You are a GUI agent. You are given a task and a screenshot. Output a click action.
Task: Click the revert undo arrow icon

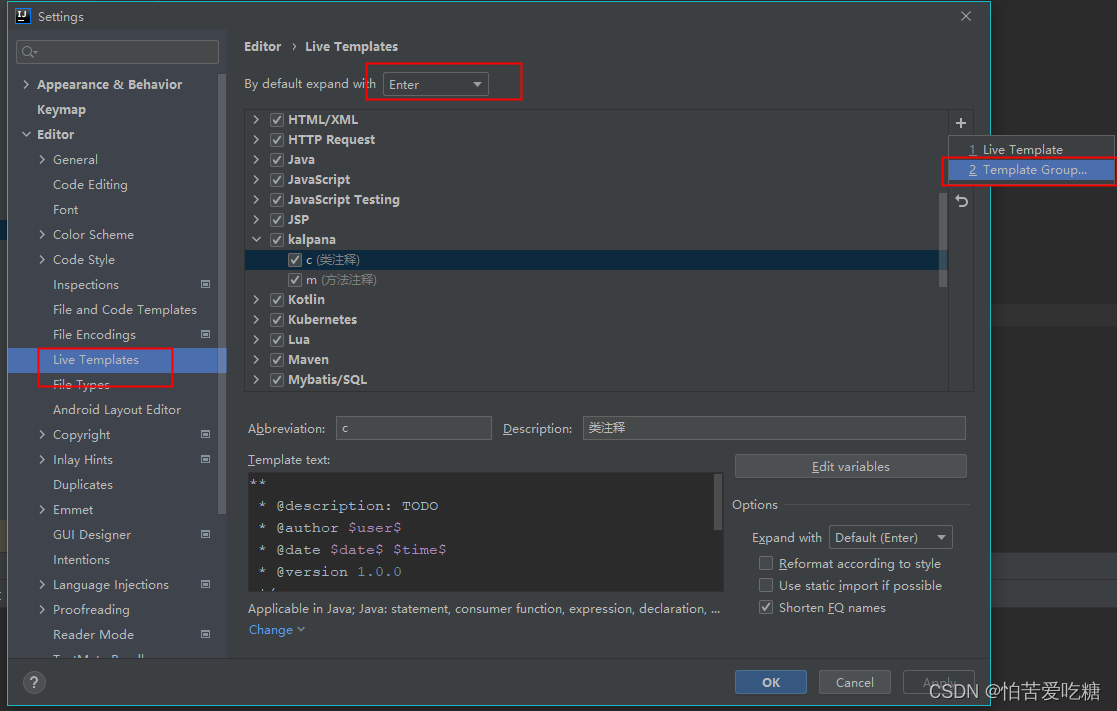click(961, 201)
